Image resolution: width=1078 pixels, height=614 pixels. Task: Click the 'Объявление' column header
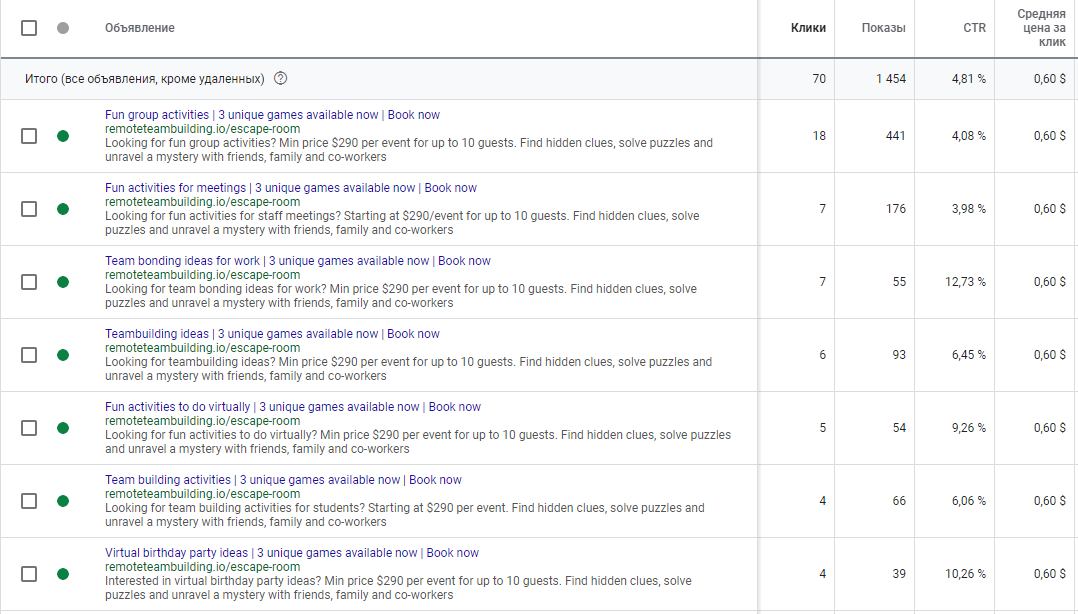click(140, 28)
